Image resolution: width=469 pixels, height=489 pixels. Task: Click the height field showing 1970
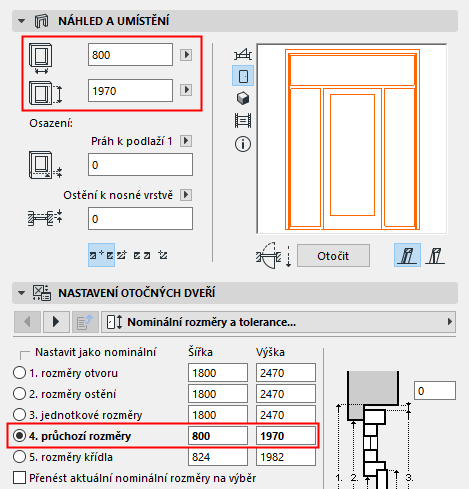click(130, 91)
